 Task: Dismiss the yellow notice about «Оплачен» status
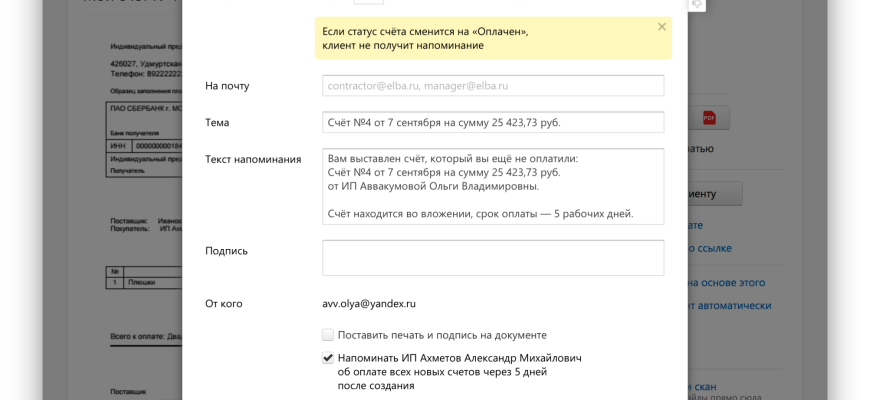(x=661, y=27)
